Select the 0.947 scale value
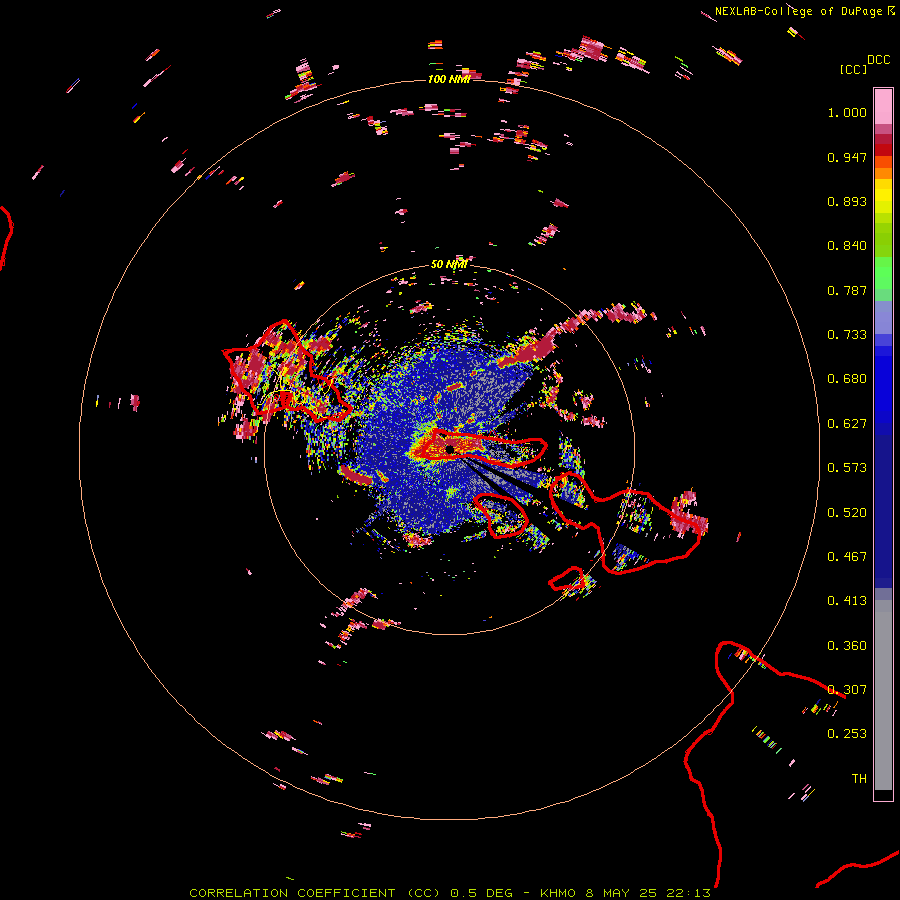 [x=847, y=157]
